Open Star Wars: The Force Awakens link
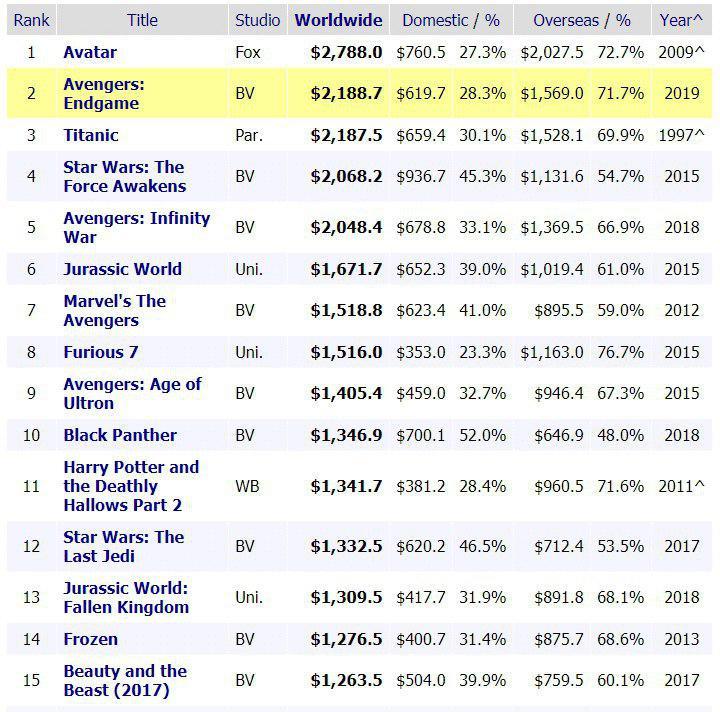The image size is (720, 712). point(124,176)
